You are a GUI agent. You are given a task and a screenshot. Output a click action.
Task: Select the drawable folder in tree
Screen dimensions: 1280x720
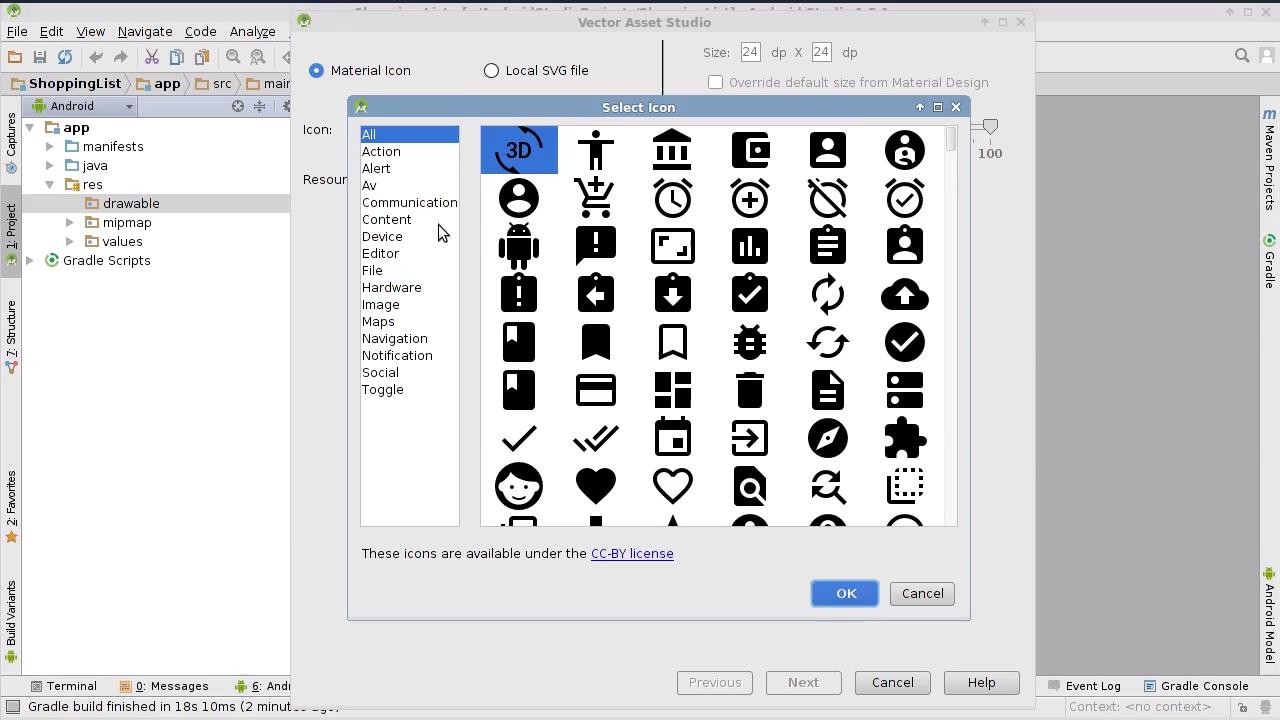131,203
